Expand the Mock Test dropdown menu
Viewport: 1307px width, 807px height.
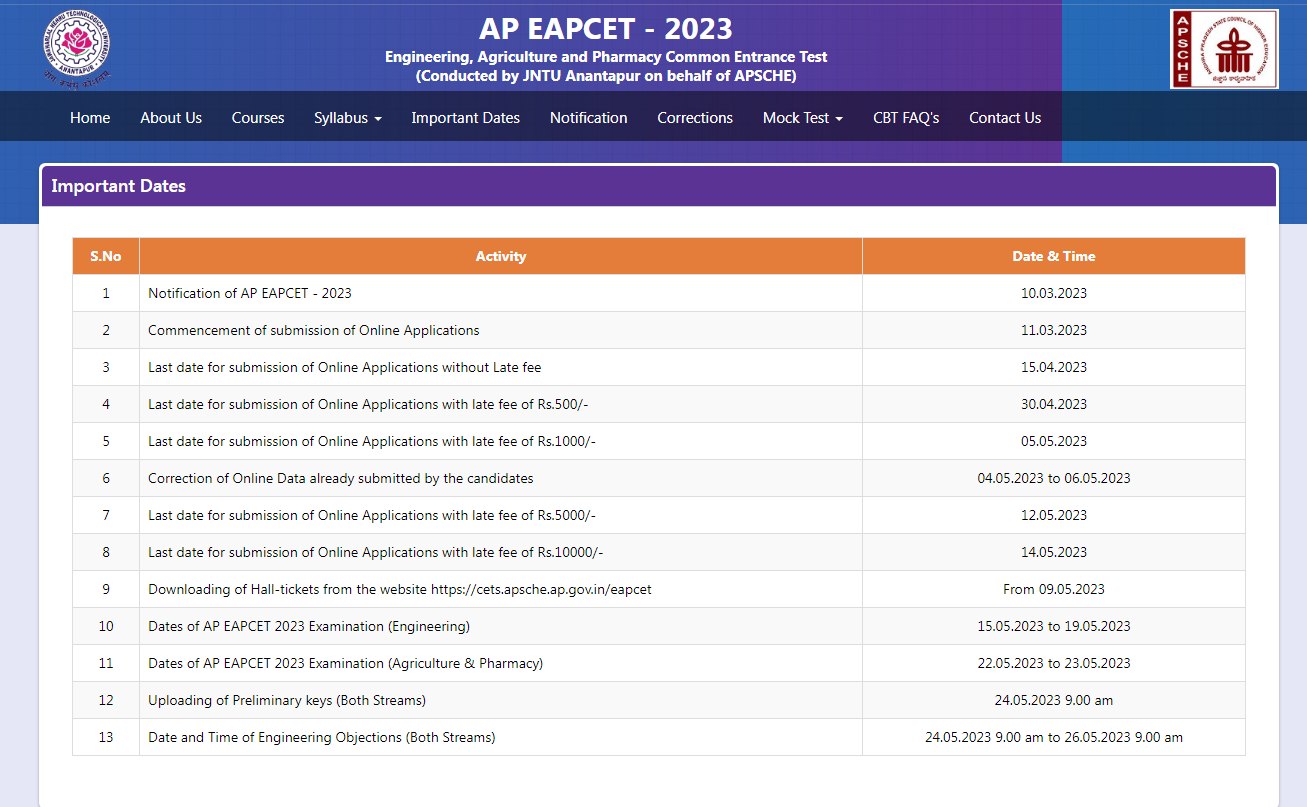point(803,117)
